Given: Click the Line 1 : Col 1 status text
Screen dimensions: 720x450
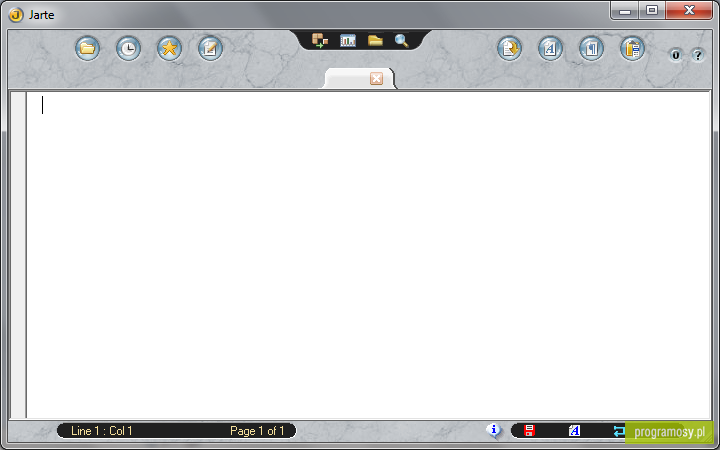Looking at the screenshot, I should point(101,431).
